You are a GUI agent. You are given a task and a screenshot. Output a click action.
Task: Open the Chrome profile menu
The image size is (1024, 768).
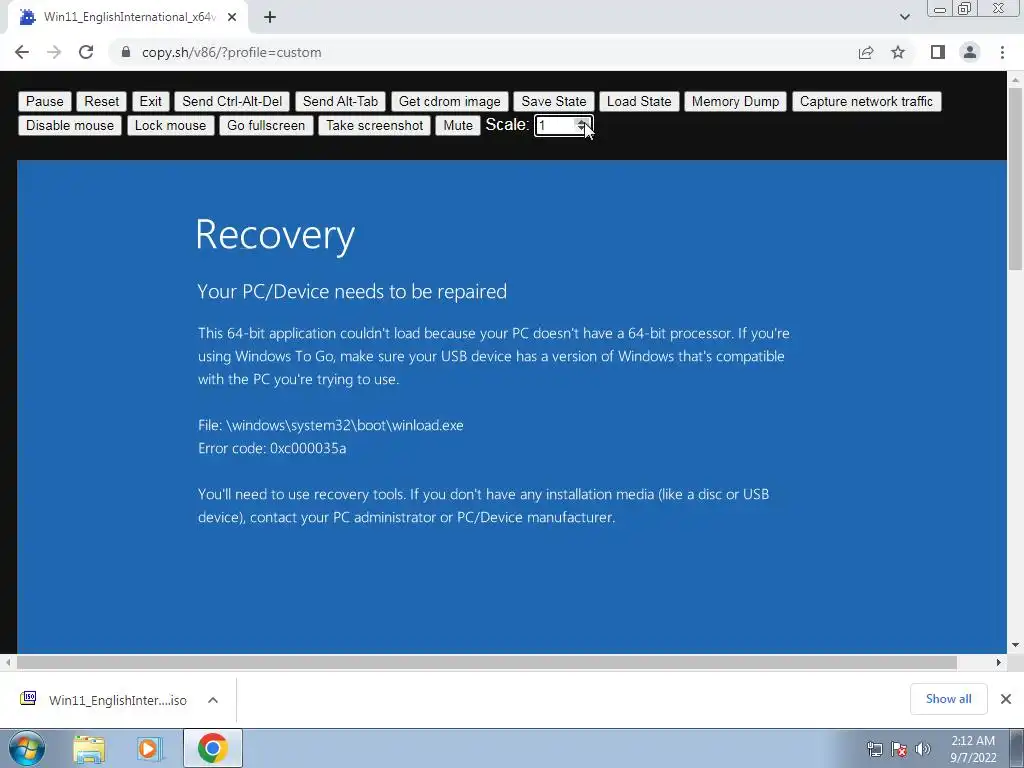coord(970,52)
